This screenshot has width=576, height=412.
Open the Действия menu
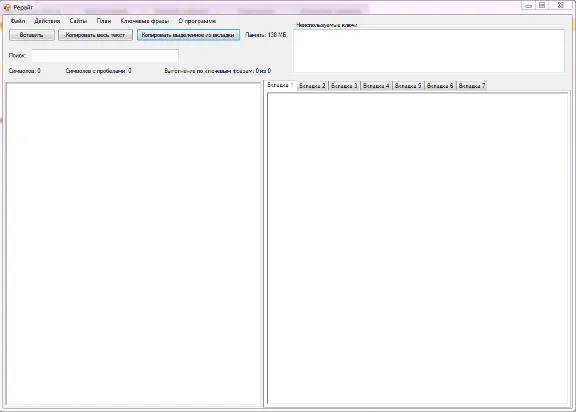pyautogui.click(x=47, y=21)
